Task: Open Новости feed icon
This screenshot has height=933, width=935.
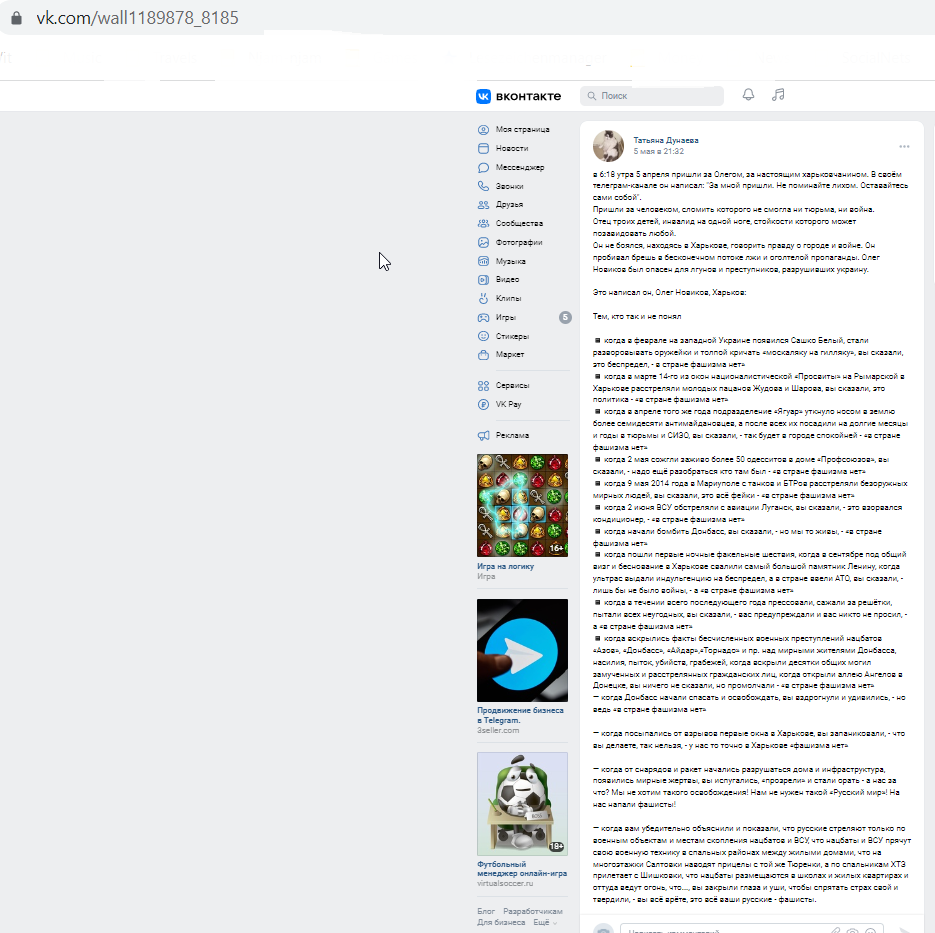Action: click(x=484, y=148)
